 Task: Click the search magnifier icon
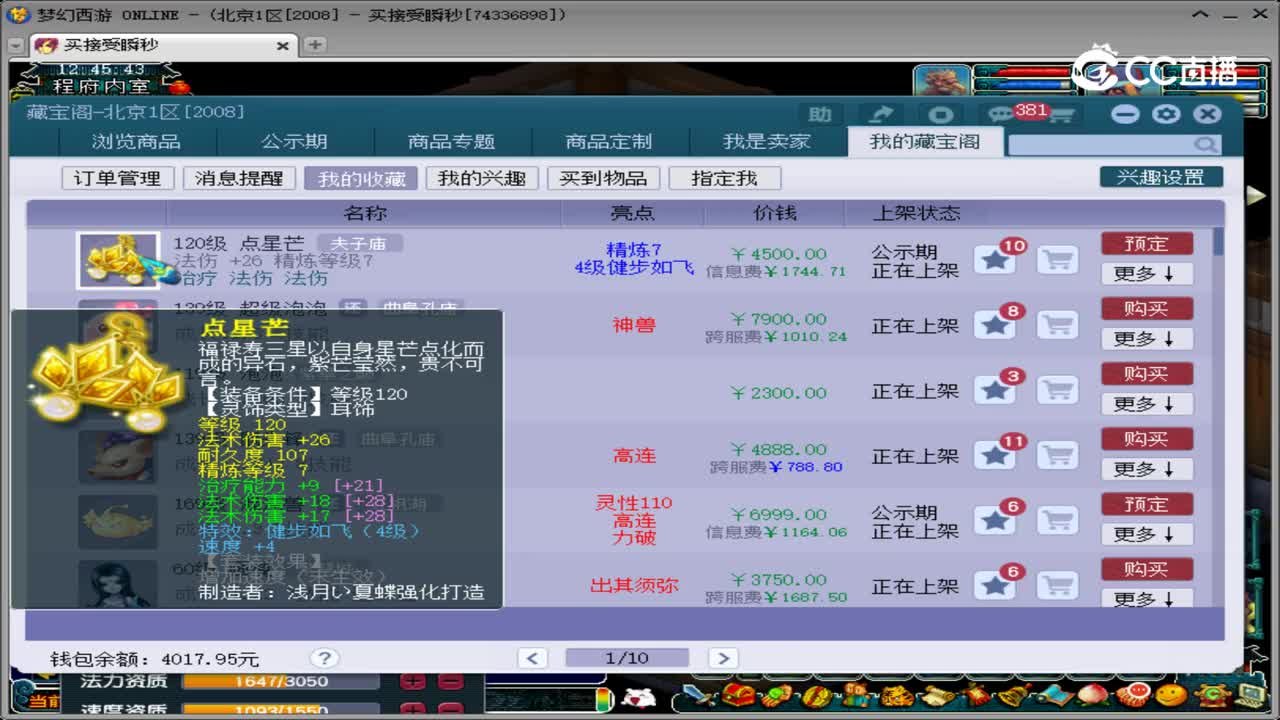coord(1205,145)
